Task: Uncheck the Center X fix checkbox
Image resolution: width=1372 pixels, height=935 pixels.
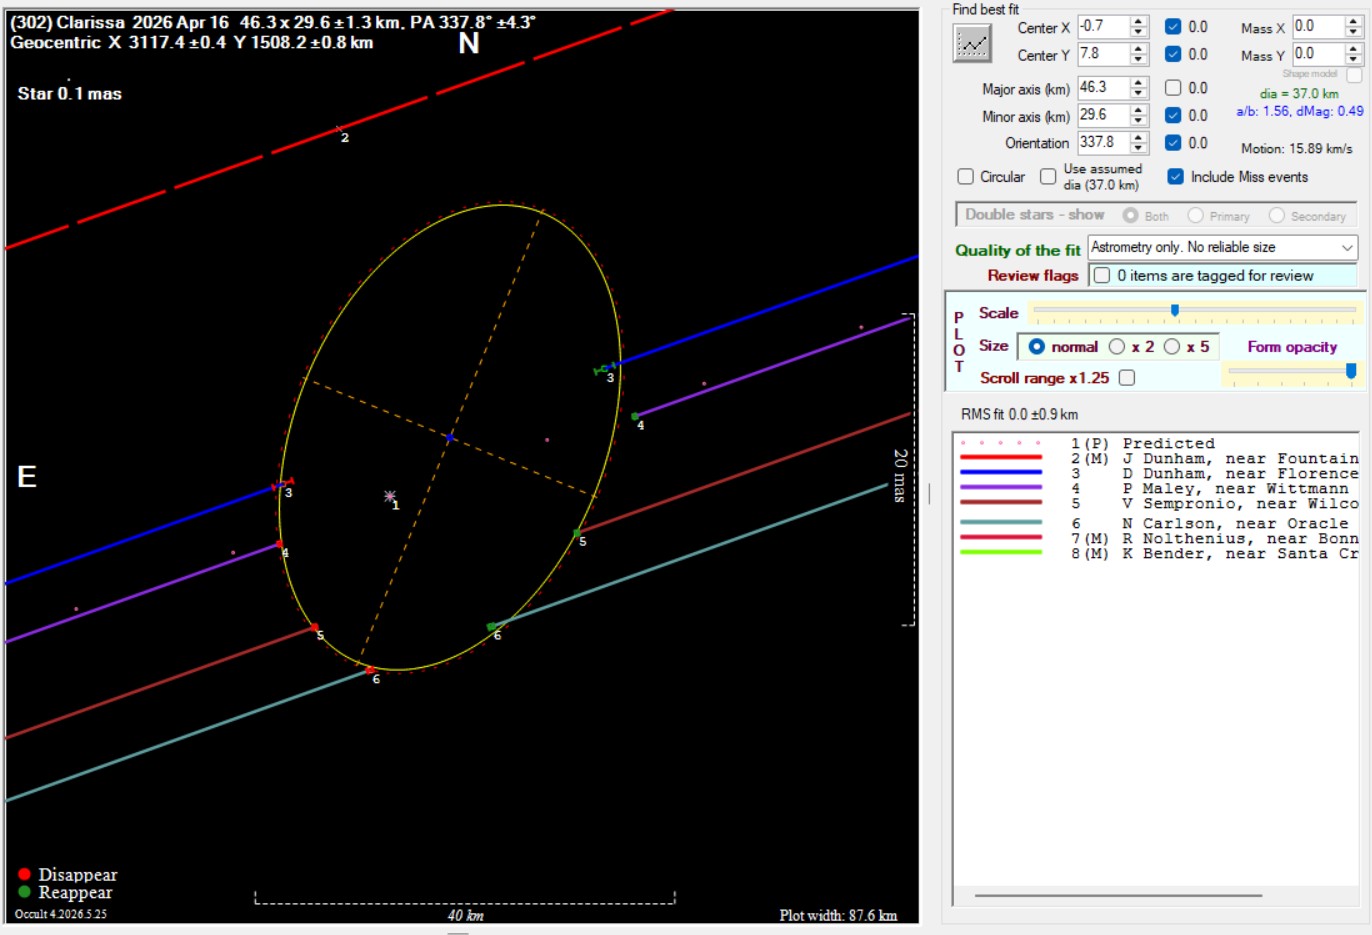Action: pos(1173,27)
